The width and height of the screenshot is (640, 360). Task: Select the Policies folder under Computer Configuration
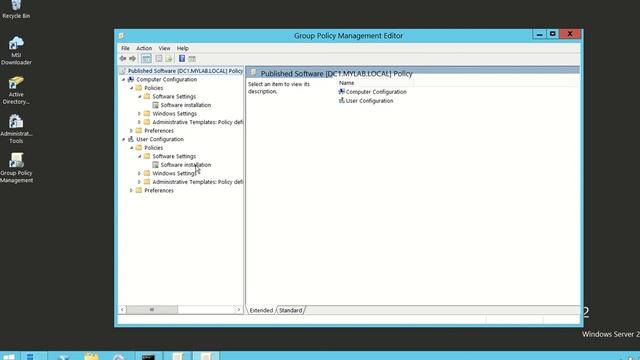[153, 88]
